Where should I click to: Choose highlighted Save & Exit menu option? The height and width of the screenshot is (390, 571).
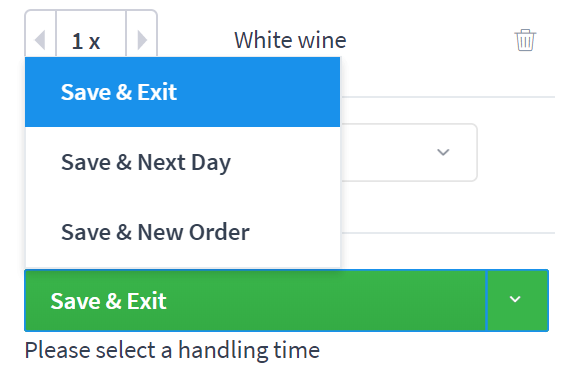pyautogui.click(x=182, y=92)
